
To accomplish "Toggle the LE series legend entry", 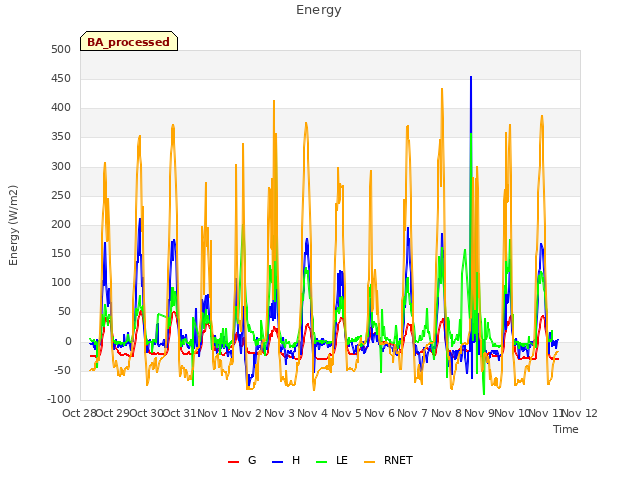I will coord(331,460).
